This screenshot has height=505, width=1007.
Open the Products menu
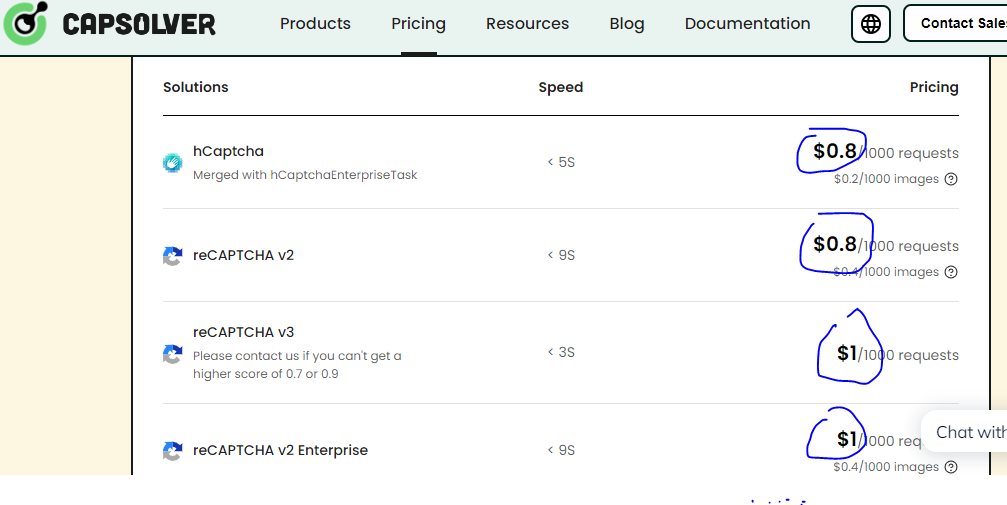pyautogui.click(x=315, y=24)
